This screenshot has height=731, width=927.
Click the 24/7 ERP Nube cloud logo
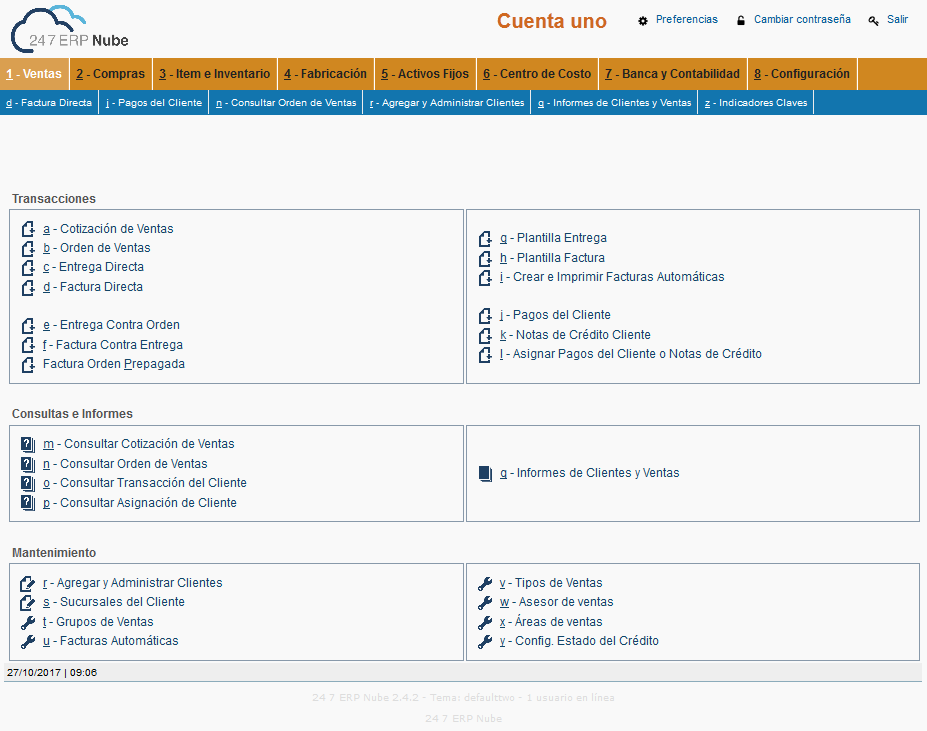68,30
